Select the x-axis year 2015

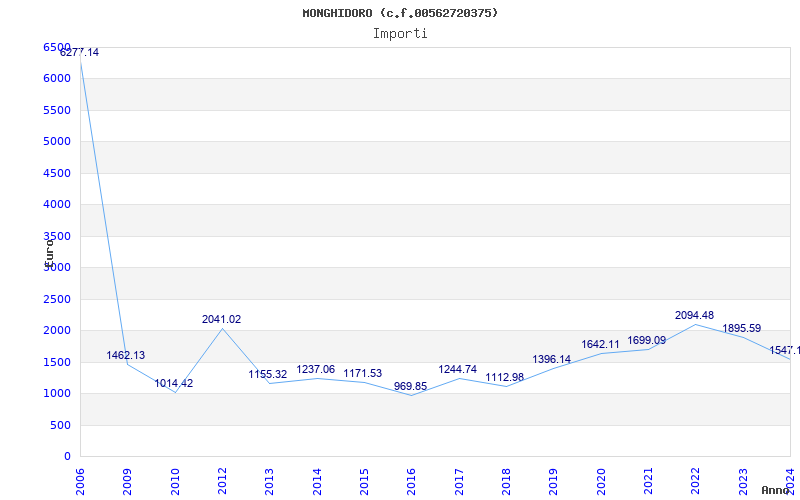pyautogui.click(x=364, y=482)
